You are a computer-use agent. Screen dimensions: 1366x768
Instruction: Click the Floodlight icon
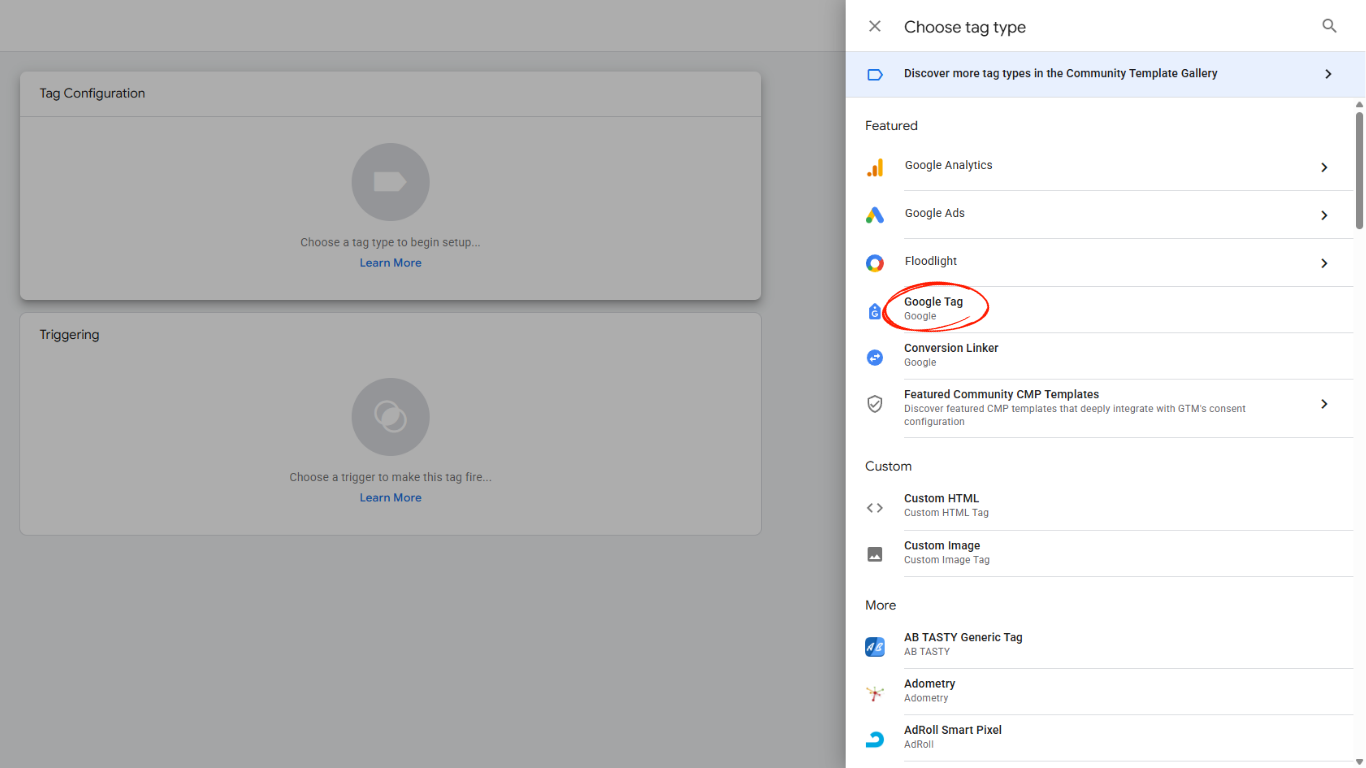pos(875,262)
